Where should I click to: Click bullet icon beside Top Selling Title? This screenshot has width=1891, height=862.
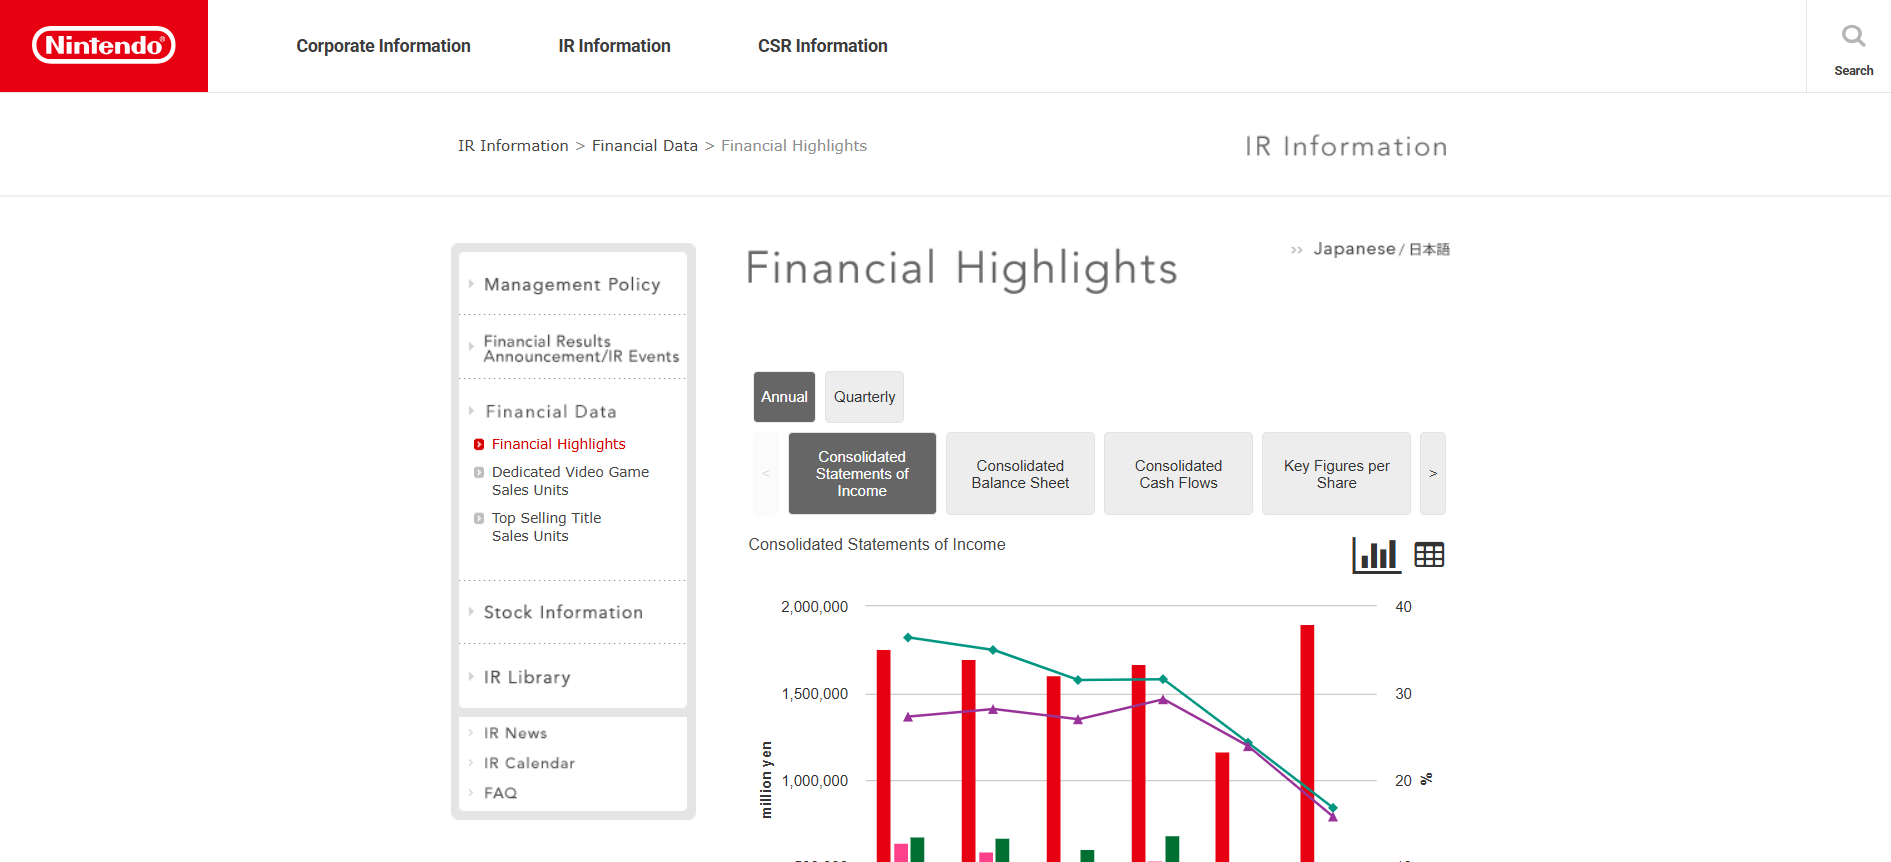tap(479, 518)
